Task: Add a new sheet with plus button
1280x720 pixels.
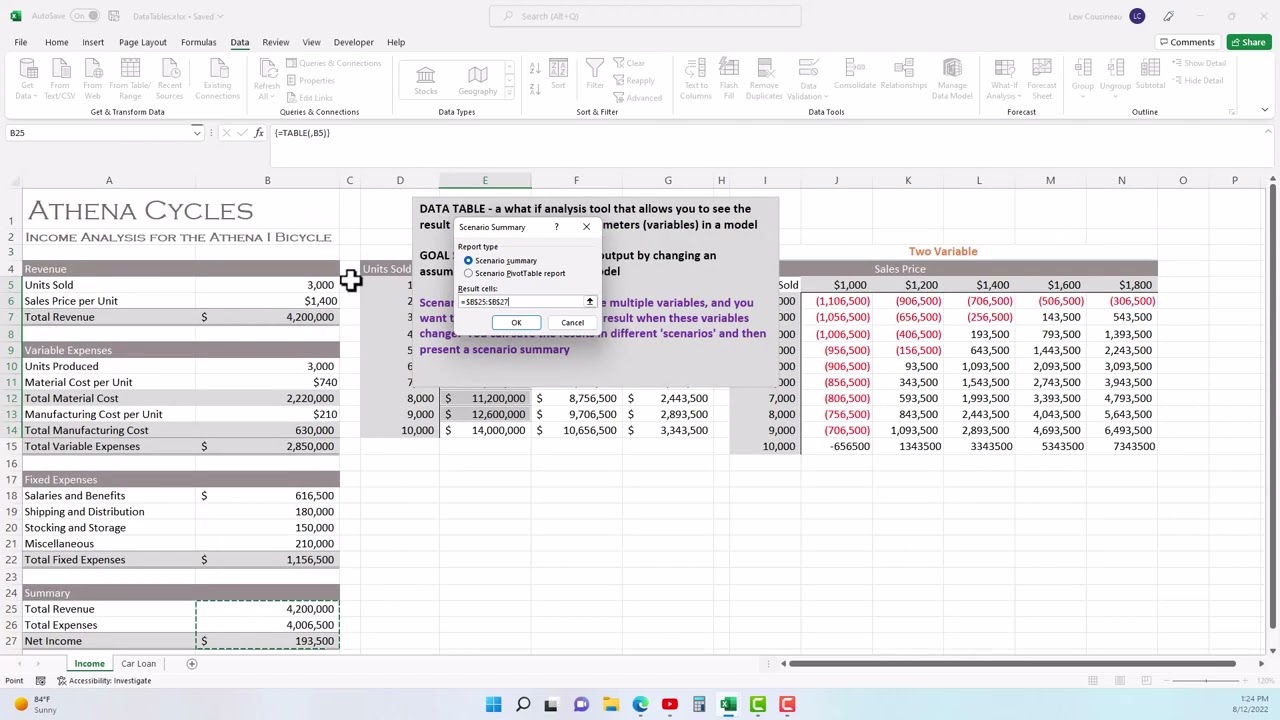Action: [191, 664]
